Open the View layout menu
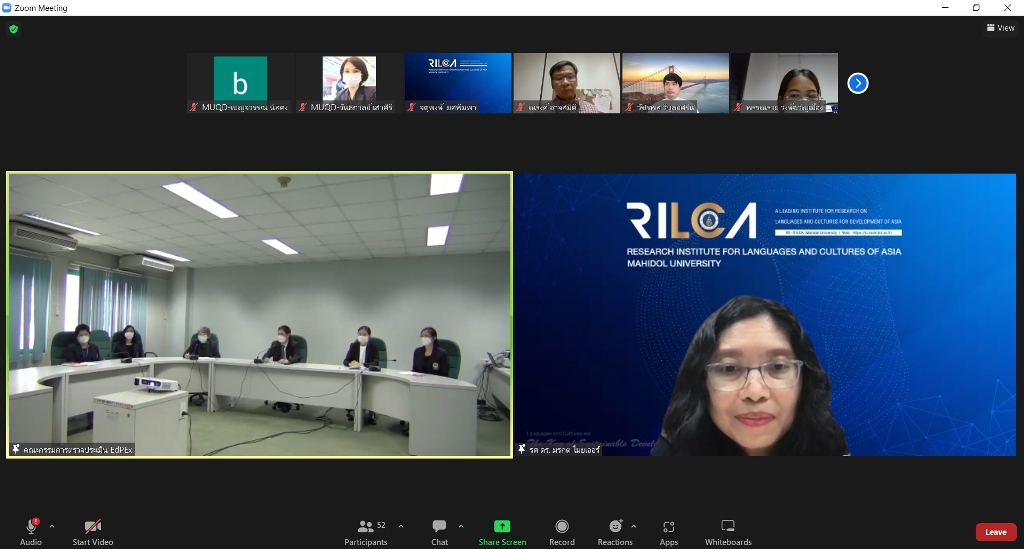The width and height of the screenshot is (1024, 549). (x=1000, y=28)
